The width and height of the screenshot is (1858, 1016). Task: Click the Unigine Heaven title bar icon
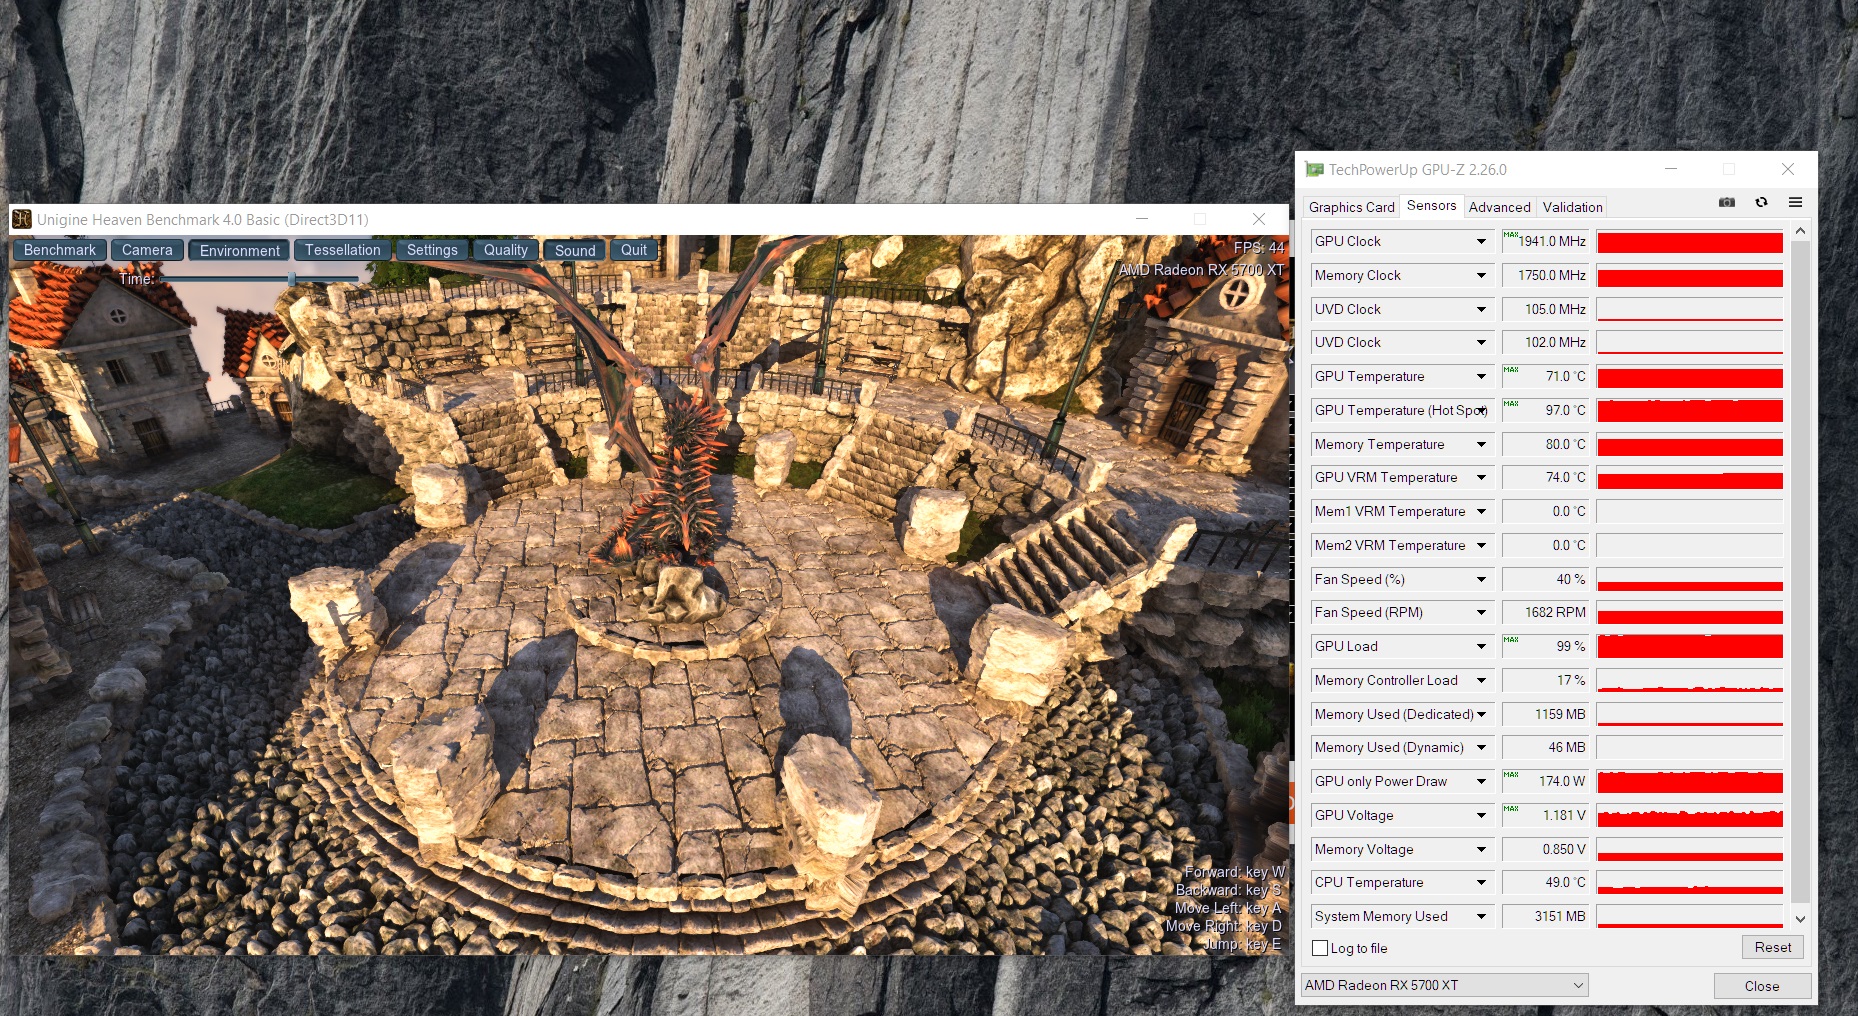(x=22, y=219)
